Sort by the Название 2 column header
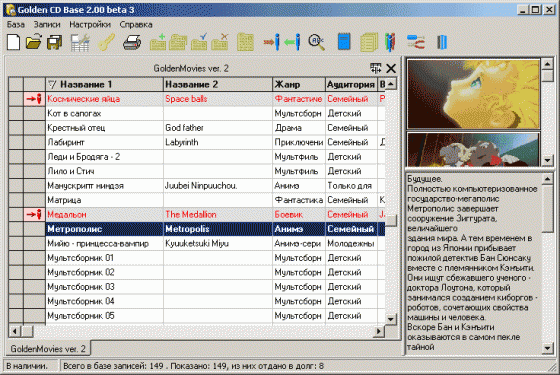Viewport: 560px width, 375px height. tap(218, 84)
